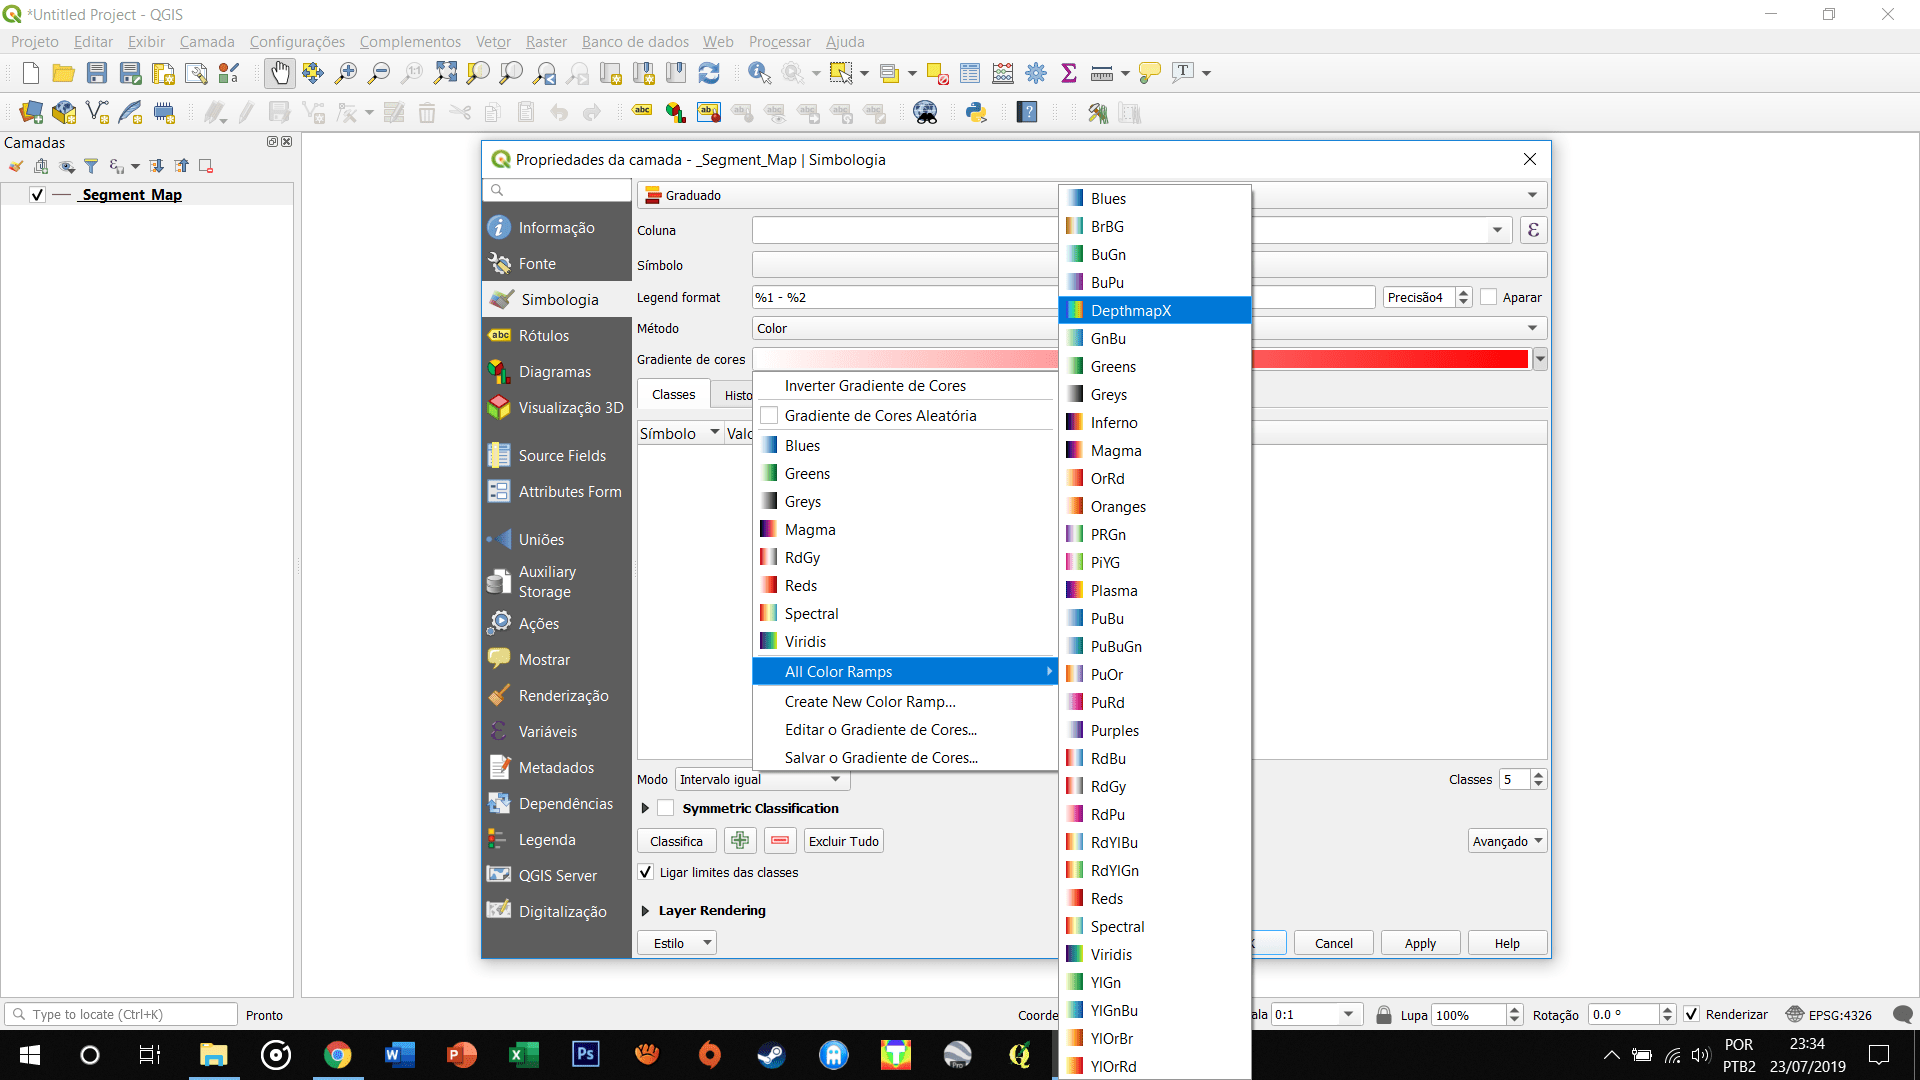
Task: Select the Zoom In tool
Action: 345,72
